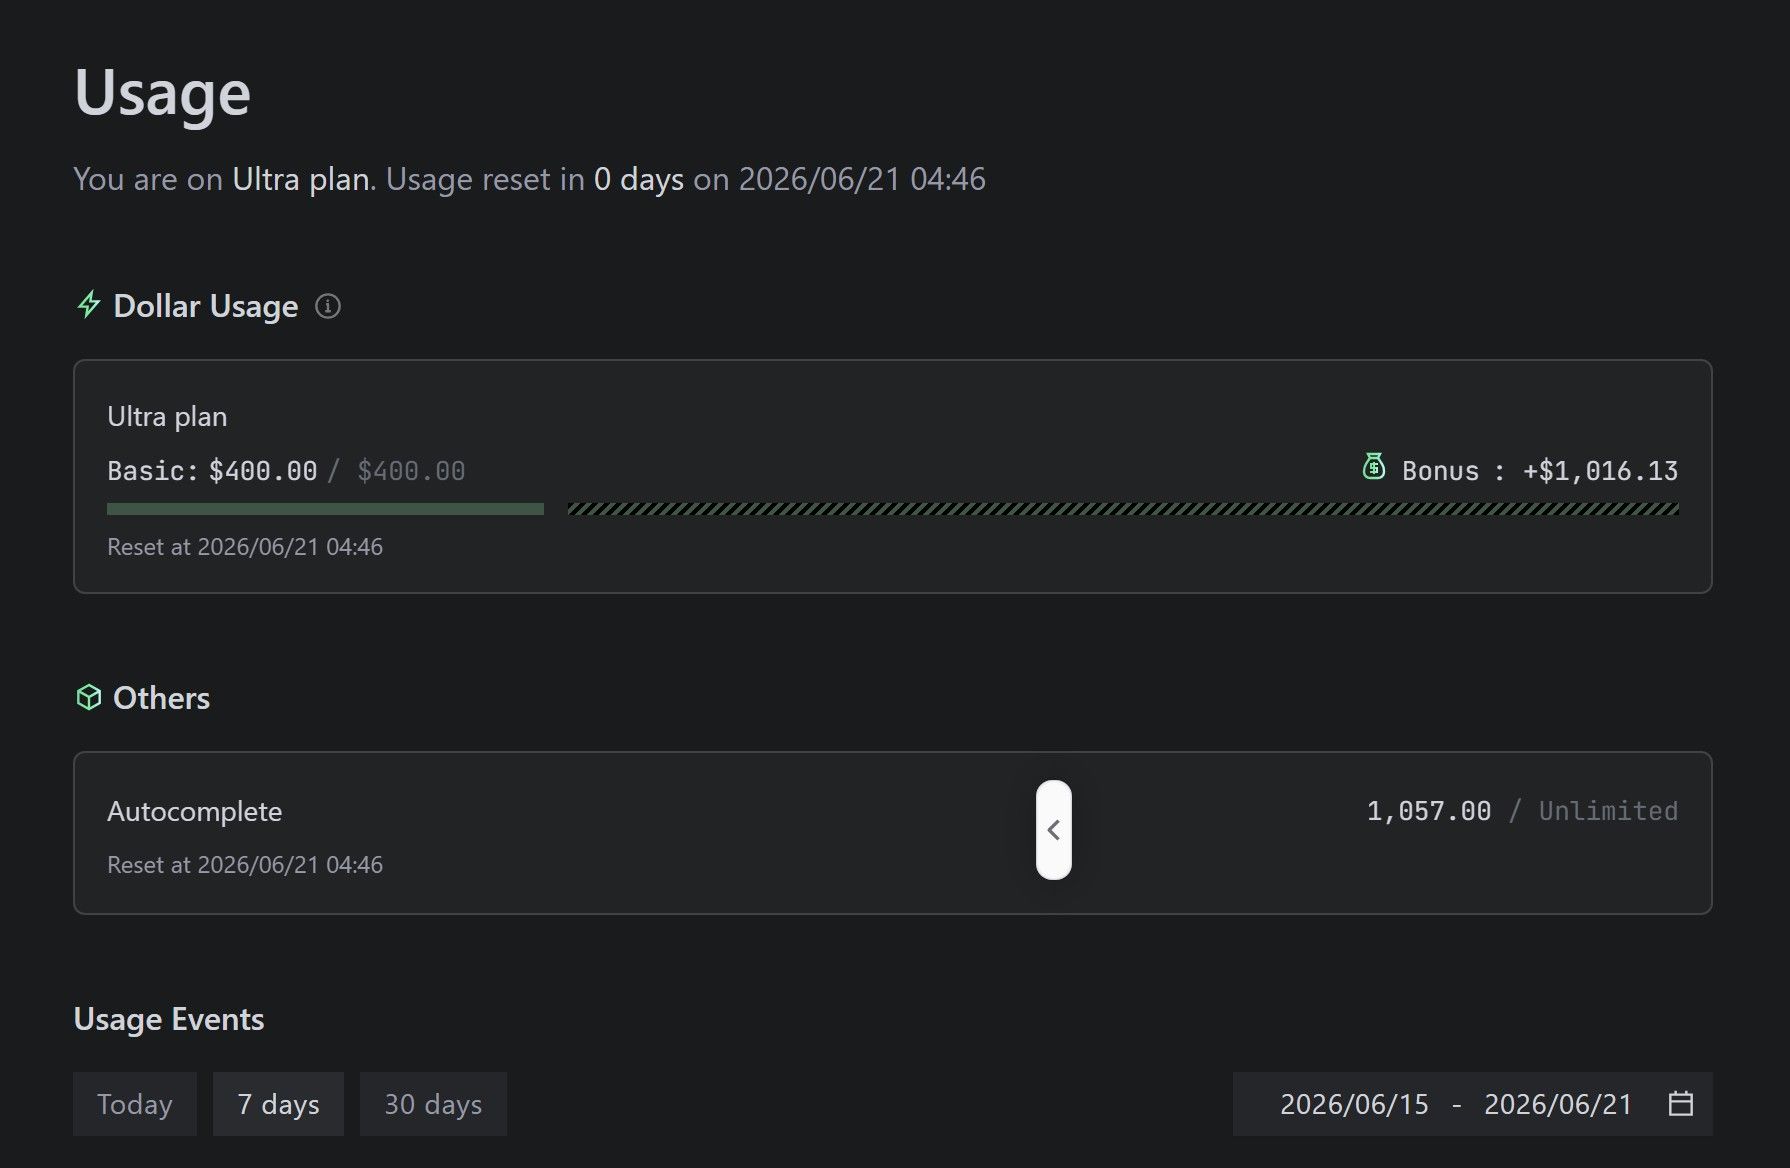Click the 1,057.00 autocomplete count
Viewport: 1790px width, 1168px height.
(1428, 811)
